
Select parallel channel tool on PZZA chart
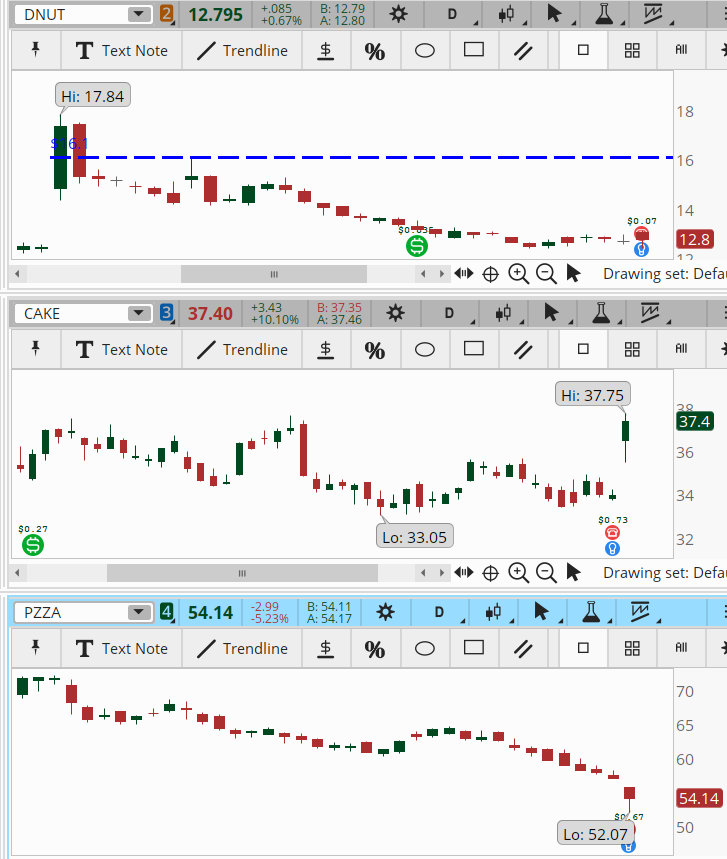point(523,649)
